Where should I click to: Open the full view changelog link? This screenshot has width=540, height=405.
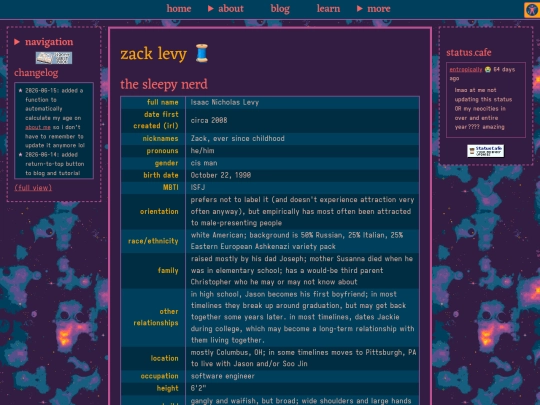pos(33,188)
